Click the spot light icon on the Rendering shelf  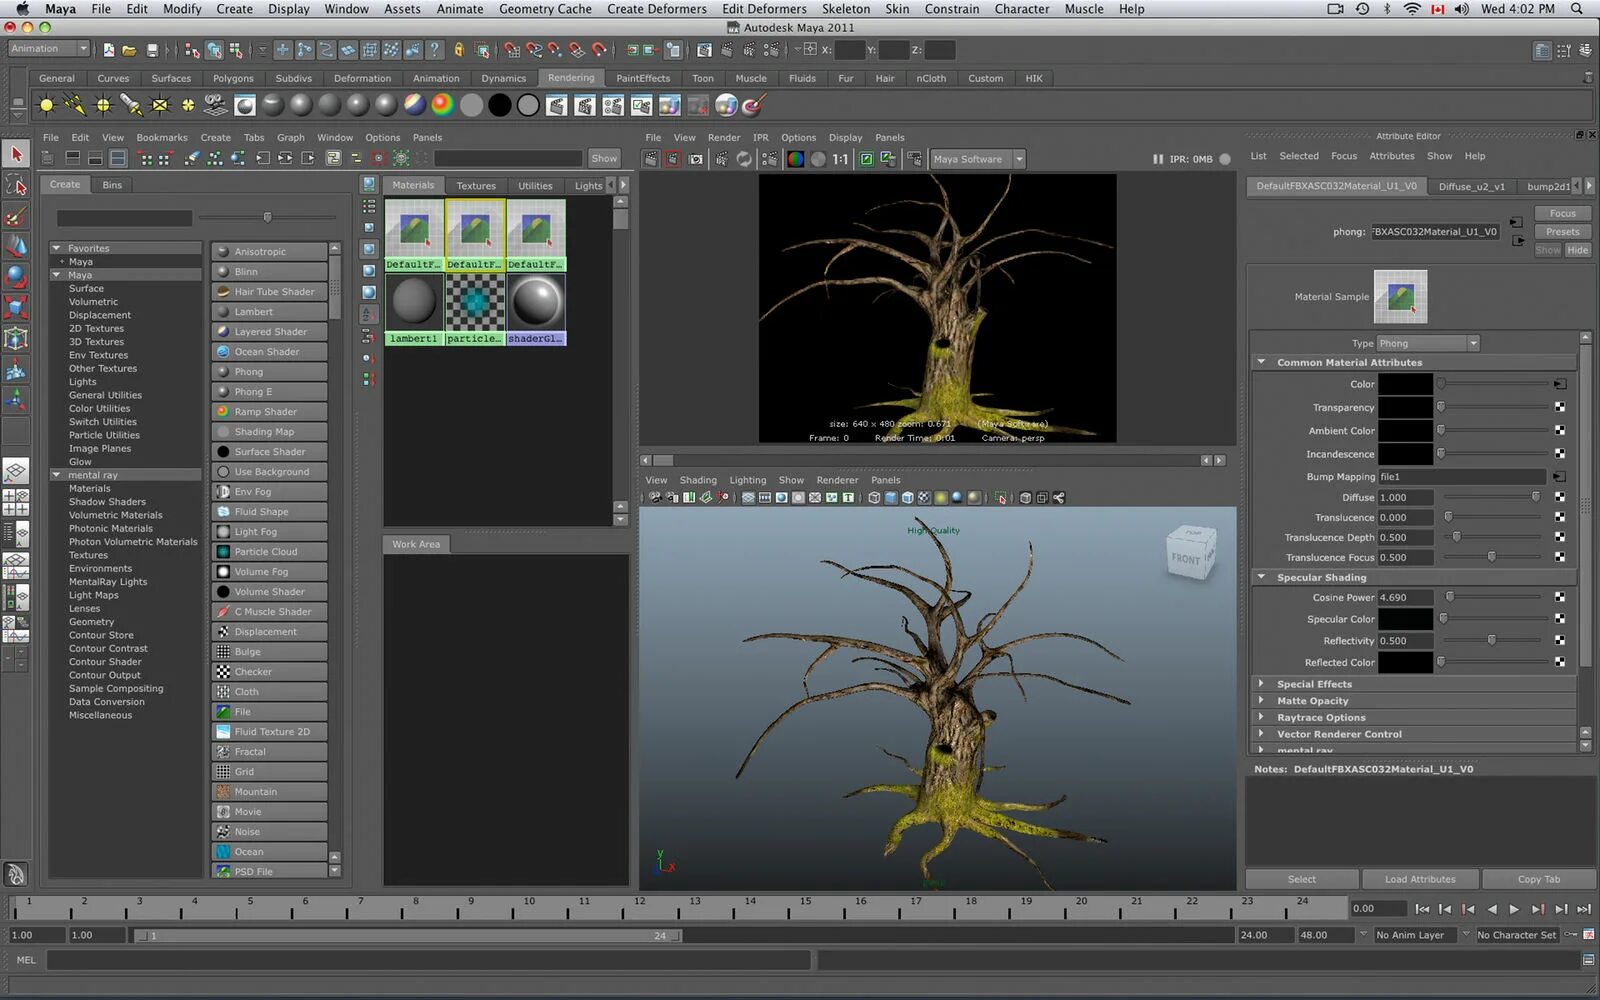pos(131,105)
